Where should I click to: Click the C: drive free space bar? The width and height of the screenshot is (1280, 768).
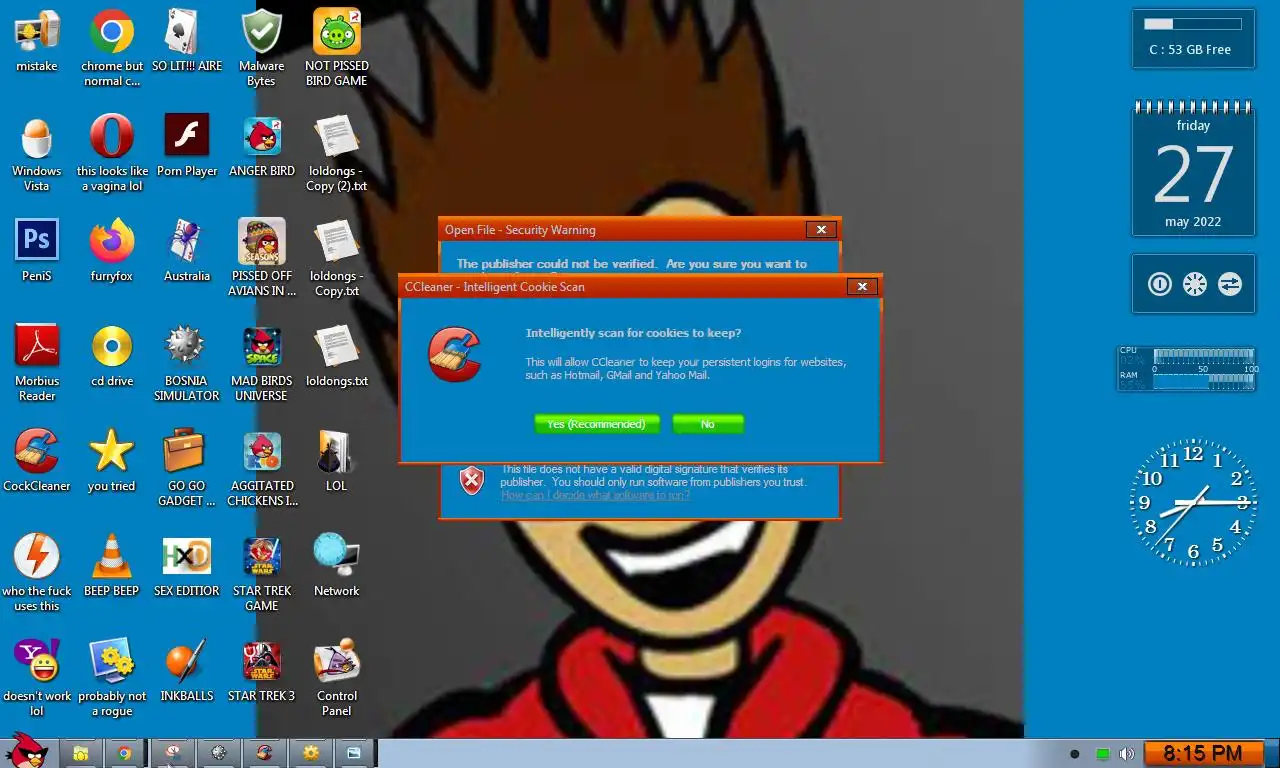point(1193,24)
